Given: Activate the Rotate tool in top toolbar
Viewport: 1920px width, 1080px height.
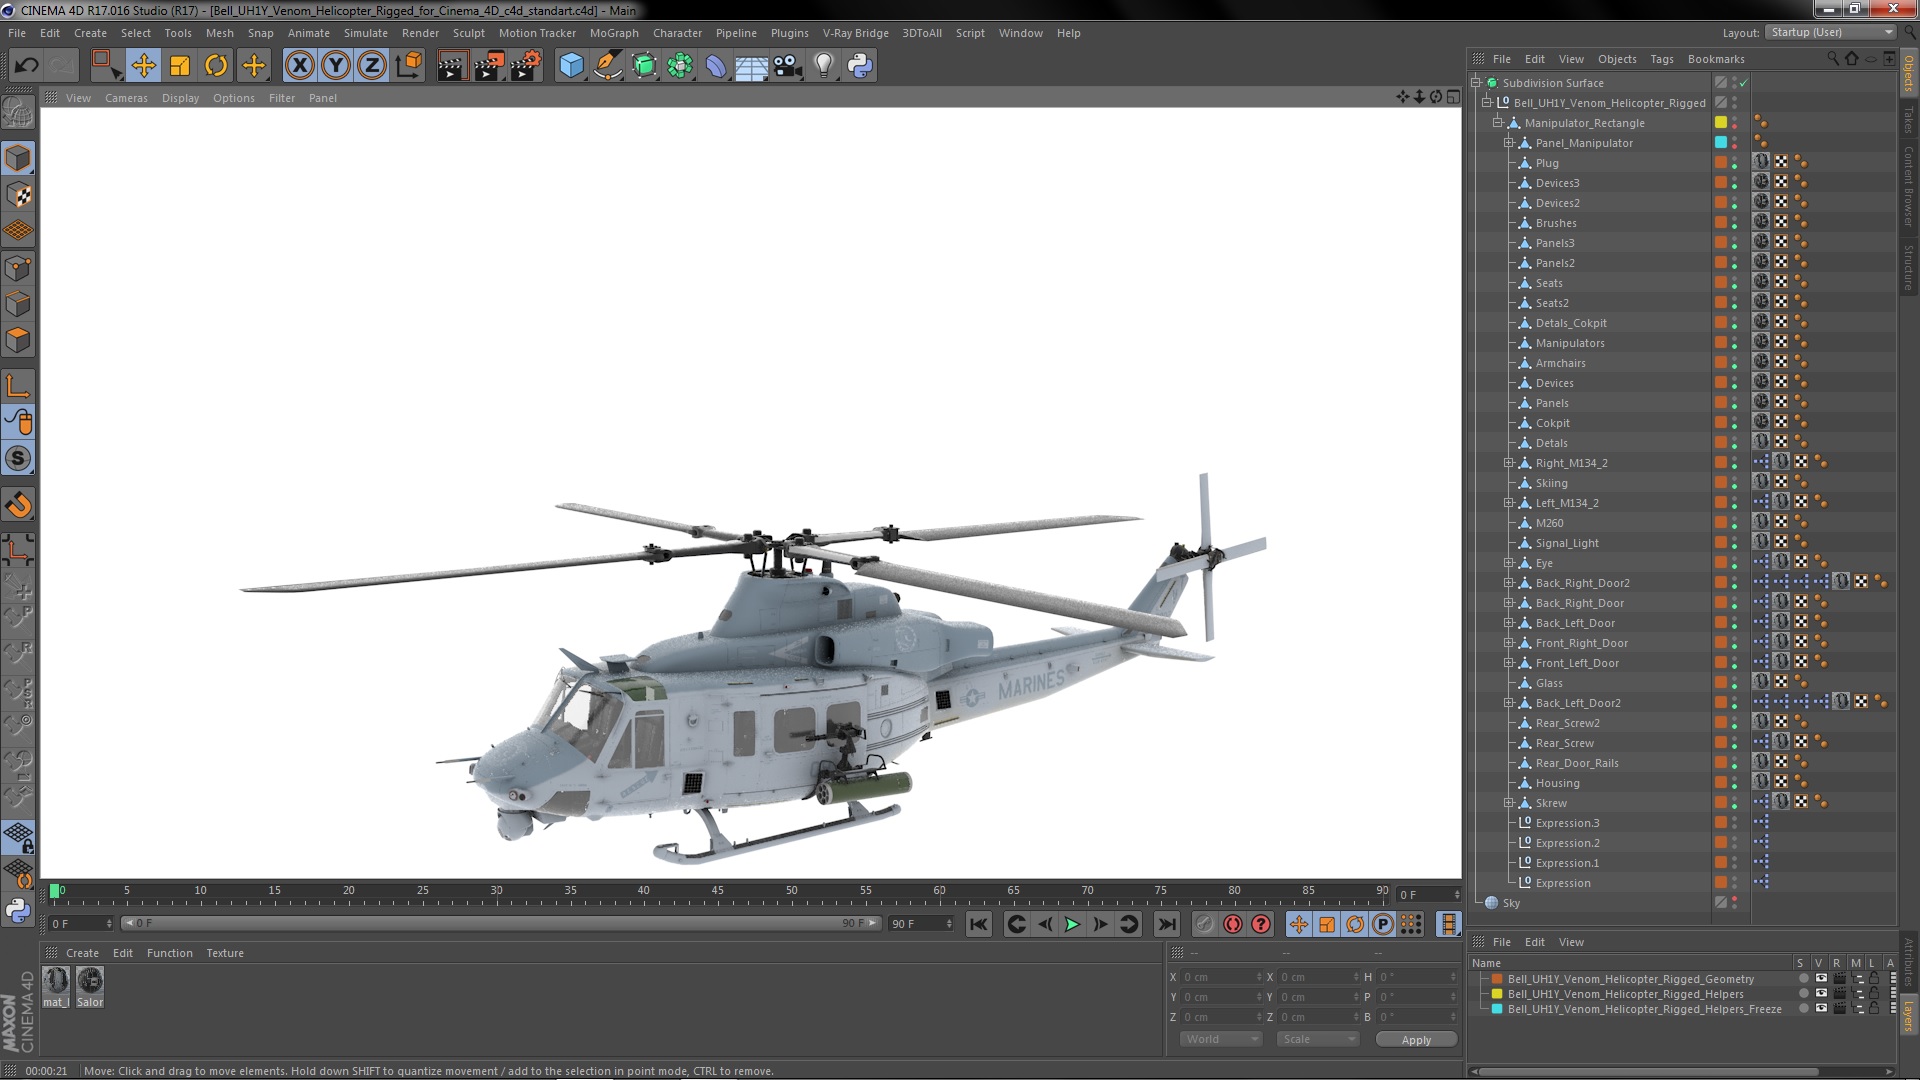Looking at the screenshot, I should pyautogui.click(x=216, y=66).
